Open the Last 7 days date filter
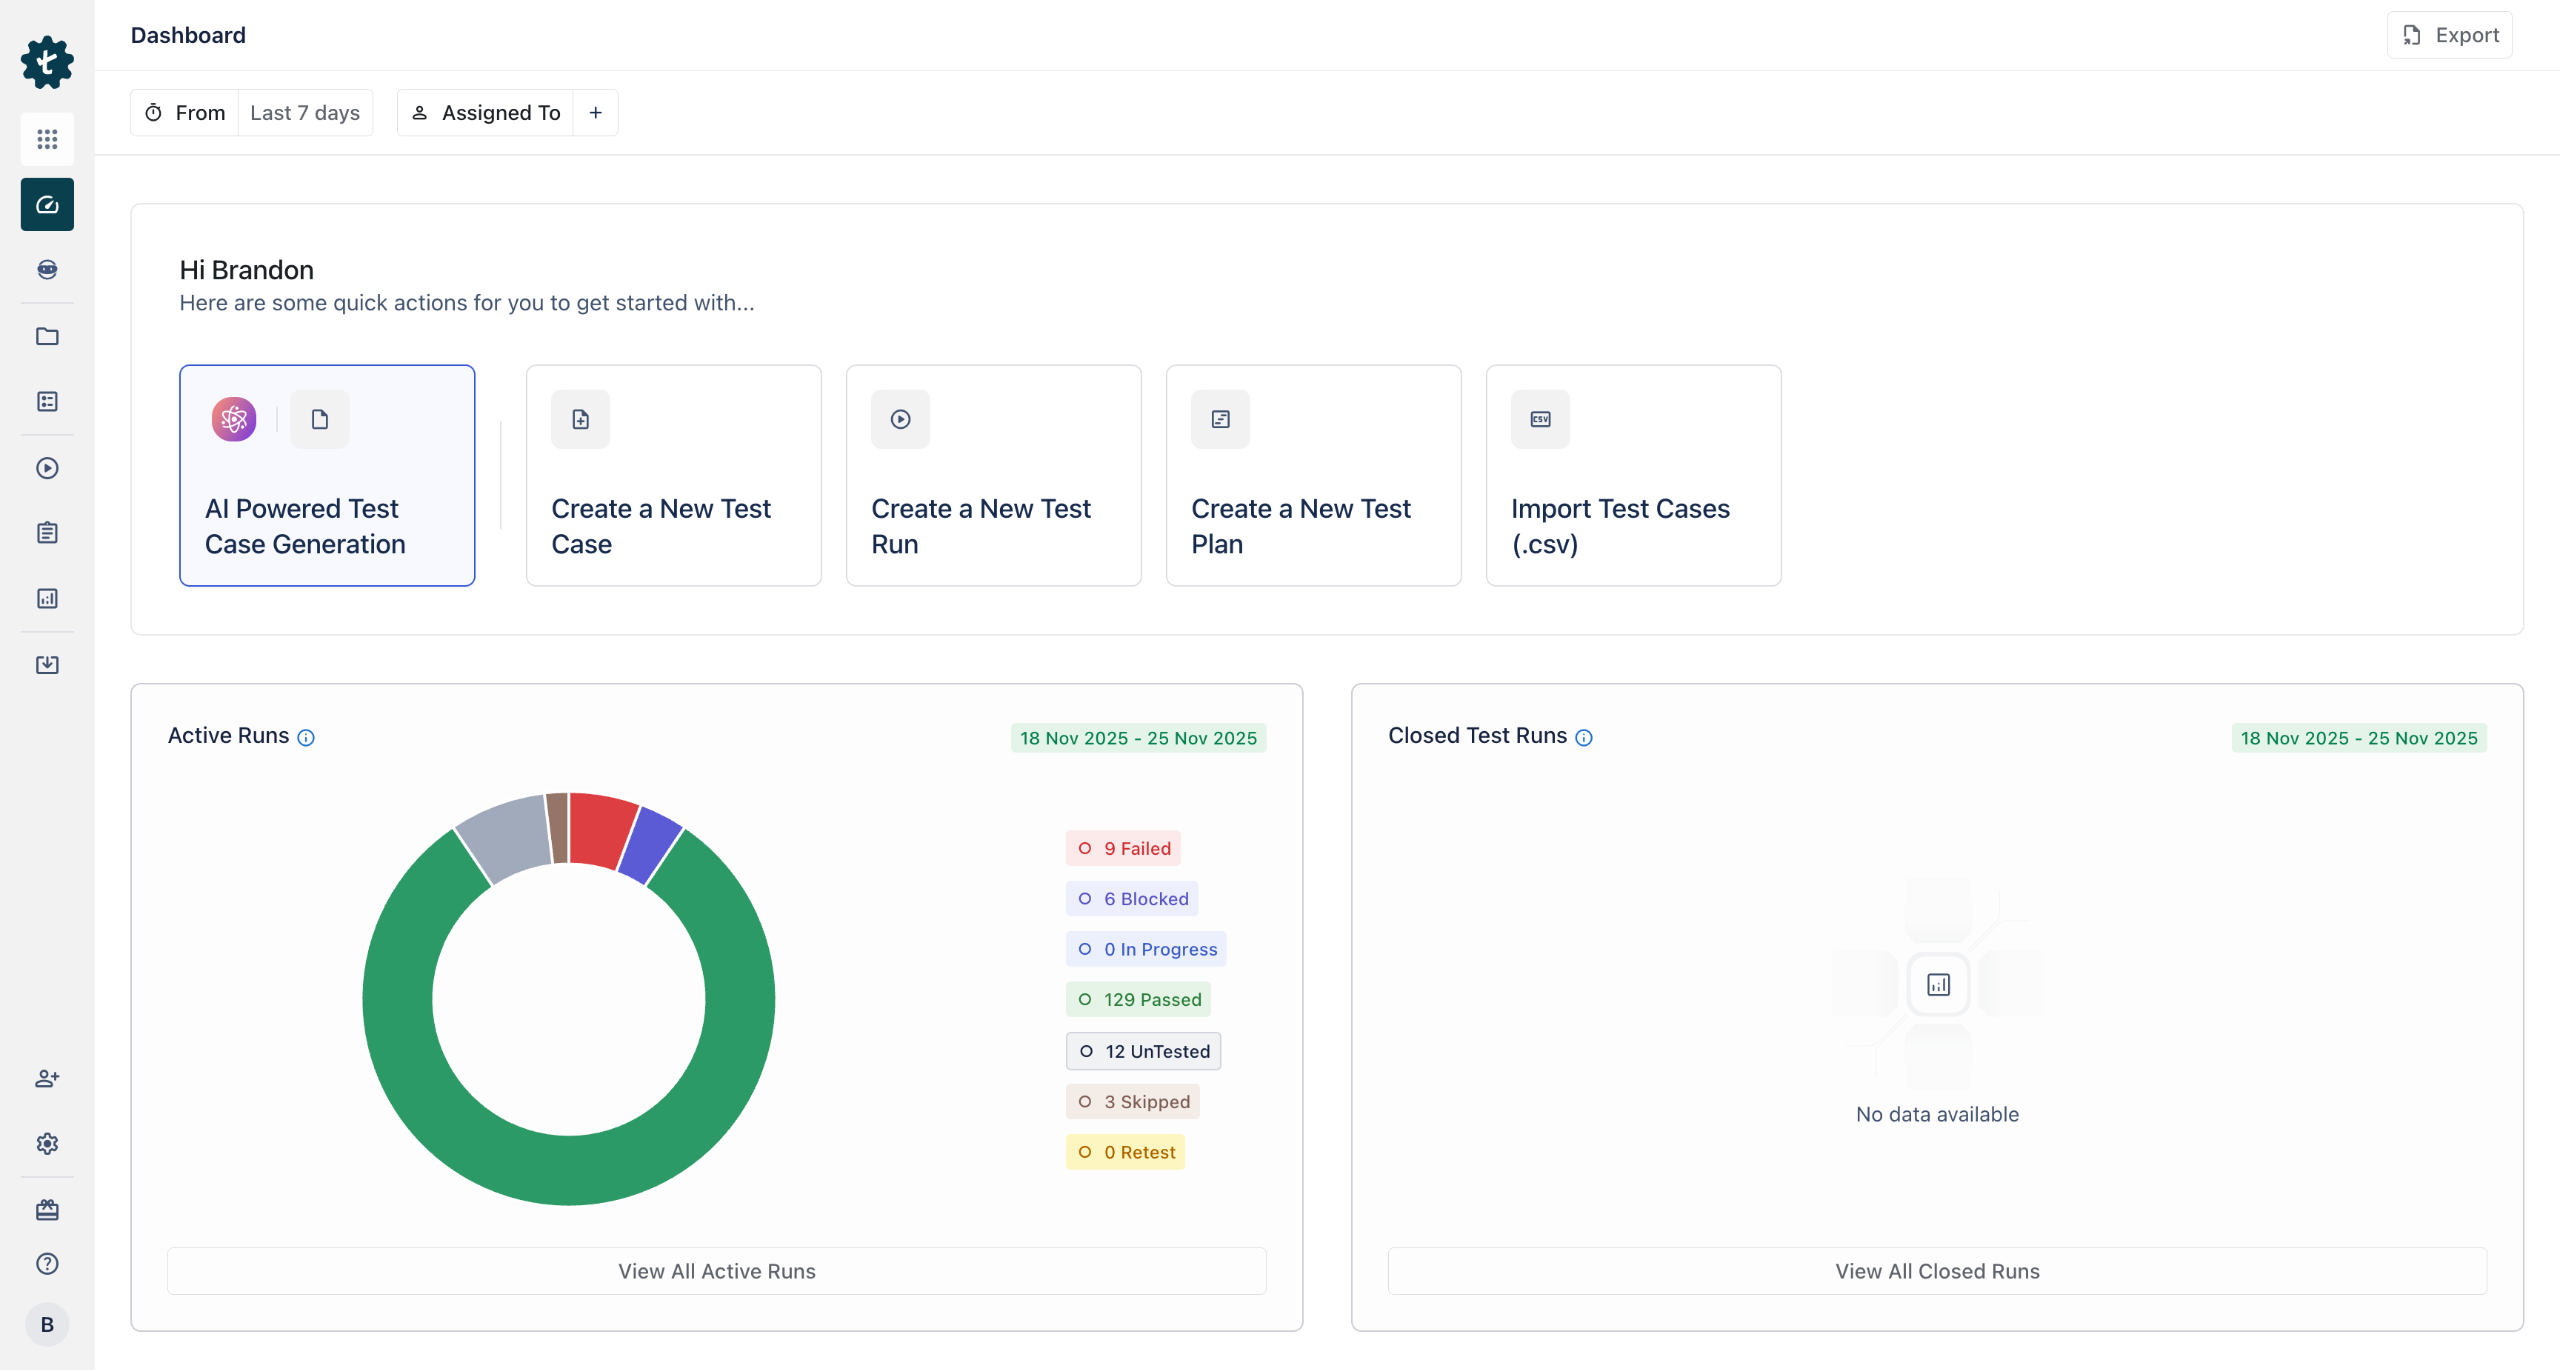The image size is (2560, 1370). pyautogui.click(x=305, y=113)
